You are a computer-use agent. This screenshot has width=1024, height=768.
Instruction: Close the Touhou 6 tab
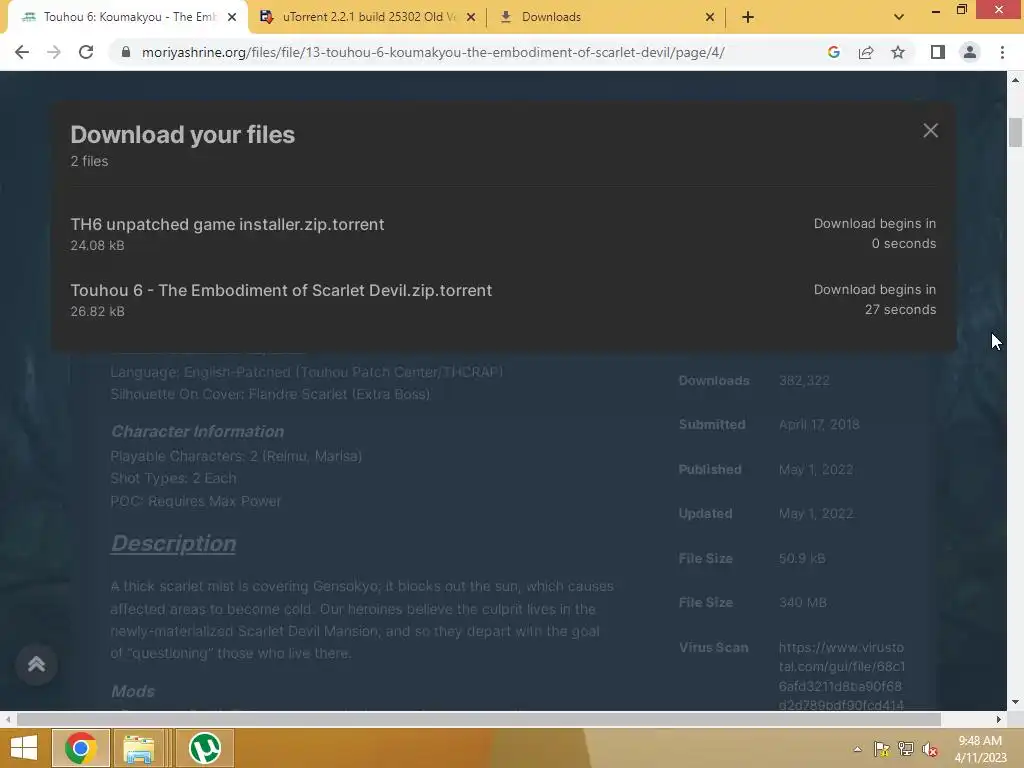[232, 17]
